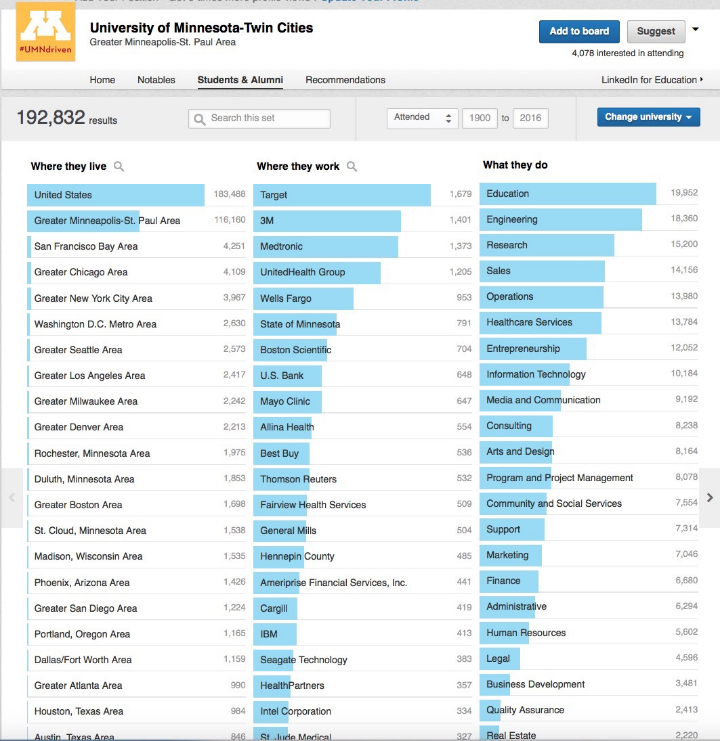
Task: Open the Home tab
Action: [103, 80]
